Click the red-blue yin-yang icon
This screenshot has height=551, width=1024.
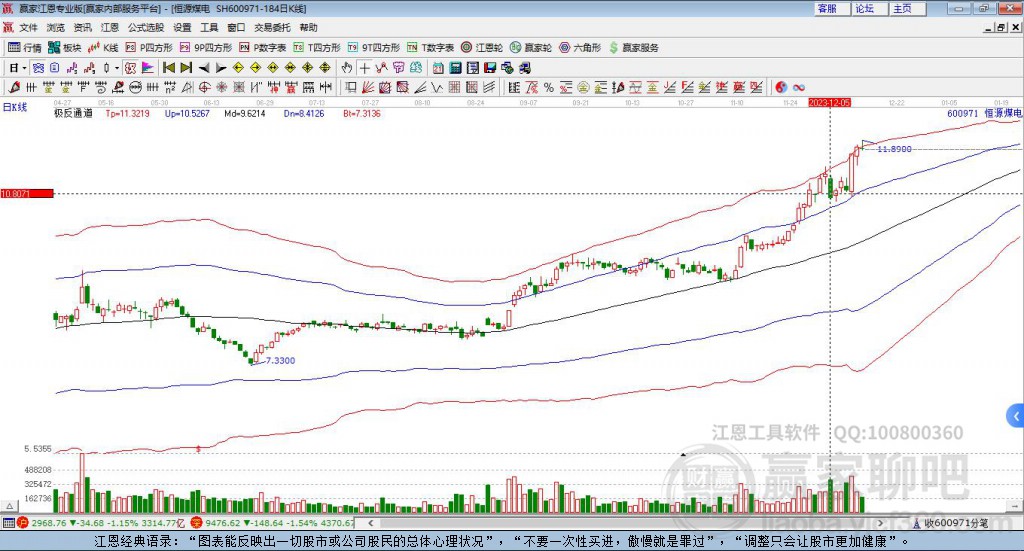coord(781,87)
